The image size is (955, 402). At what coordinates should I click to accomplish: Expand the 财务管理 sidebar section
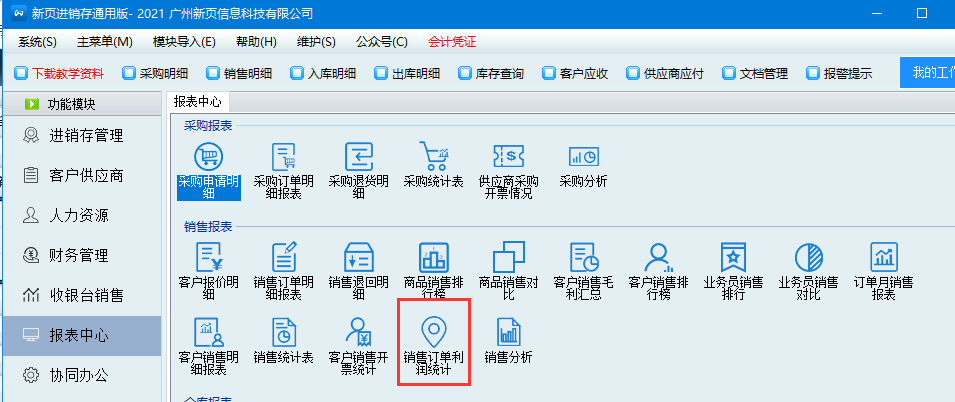point(80,255)
